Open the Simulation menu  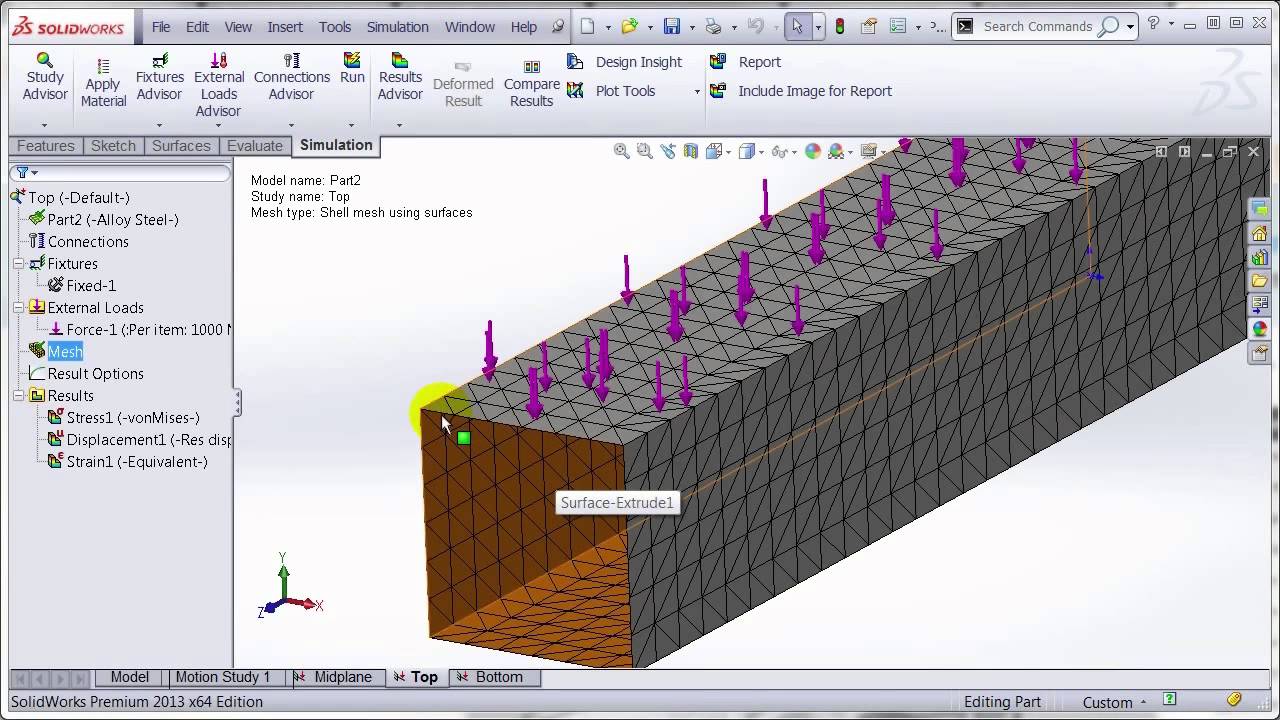[398, 27]
